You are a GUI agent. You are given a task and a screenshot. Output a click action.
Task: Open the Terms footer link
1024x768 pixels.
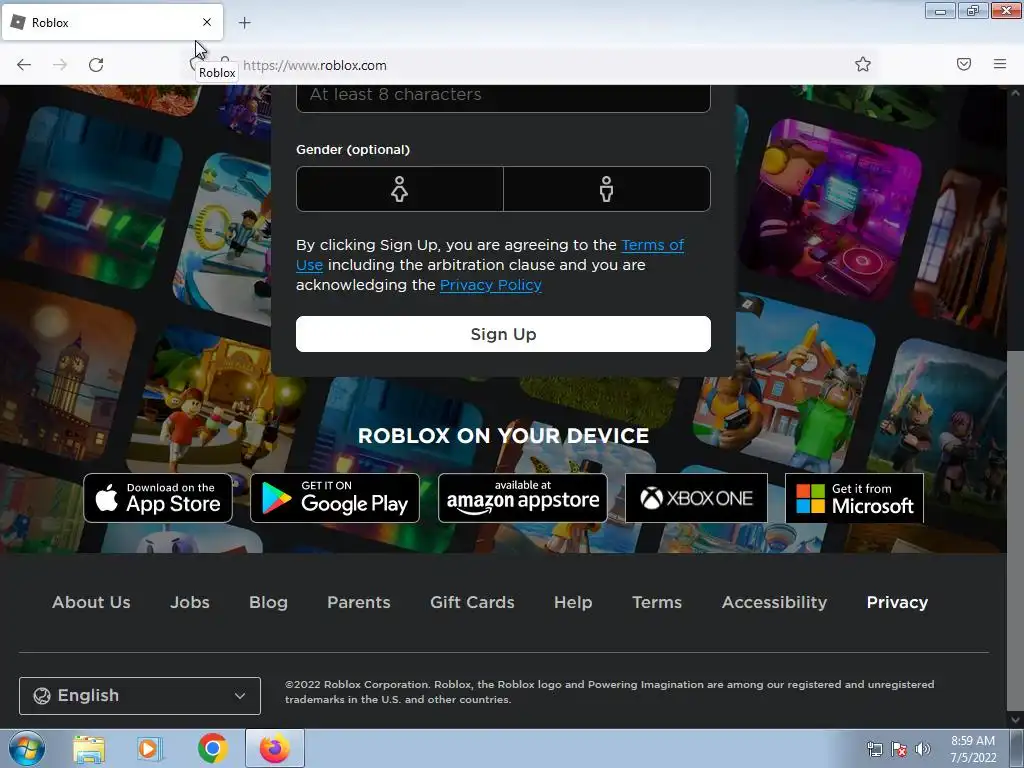(657, 602)
